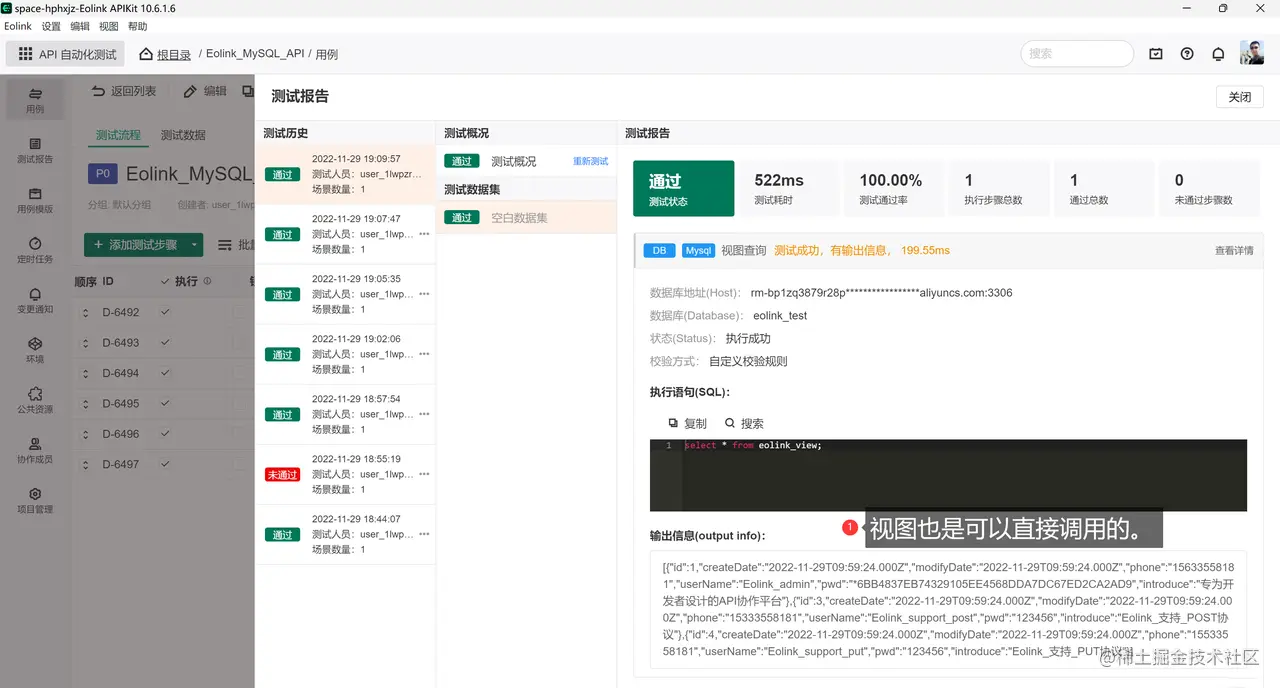Click the order arrows for D-6497
Screen dimensions: 1280x688
click(x=86, y=465)
